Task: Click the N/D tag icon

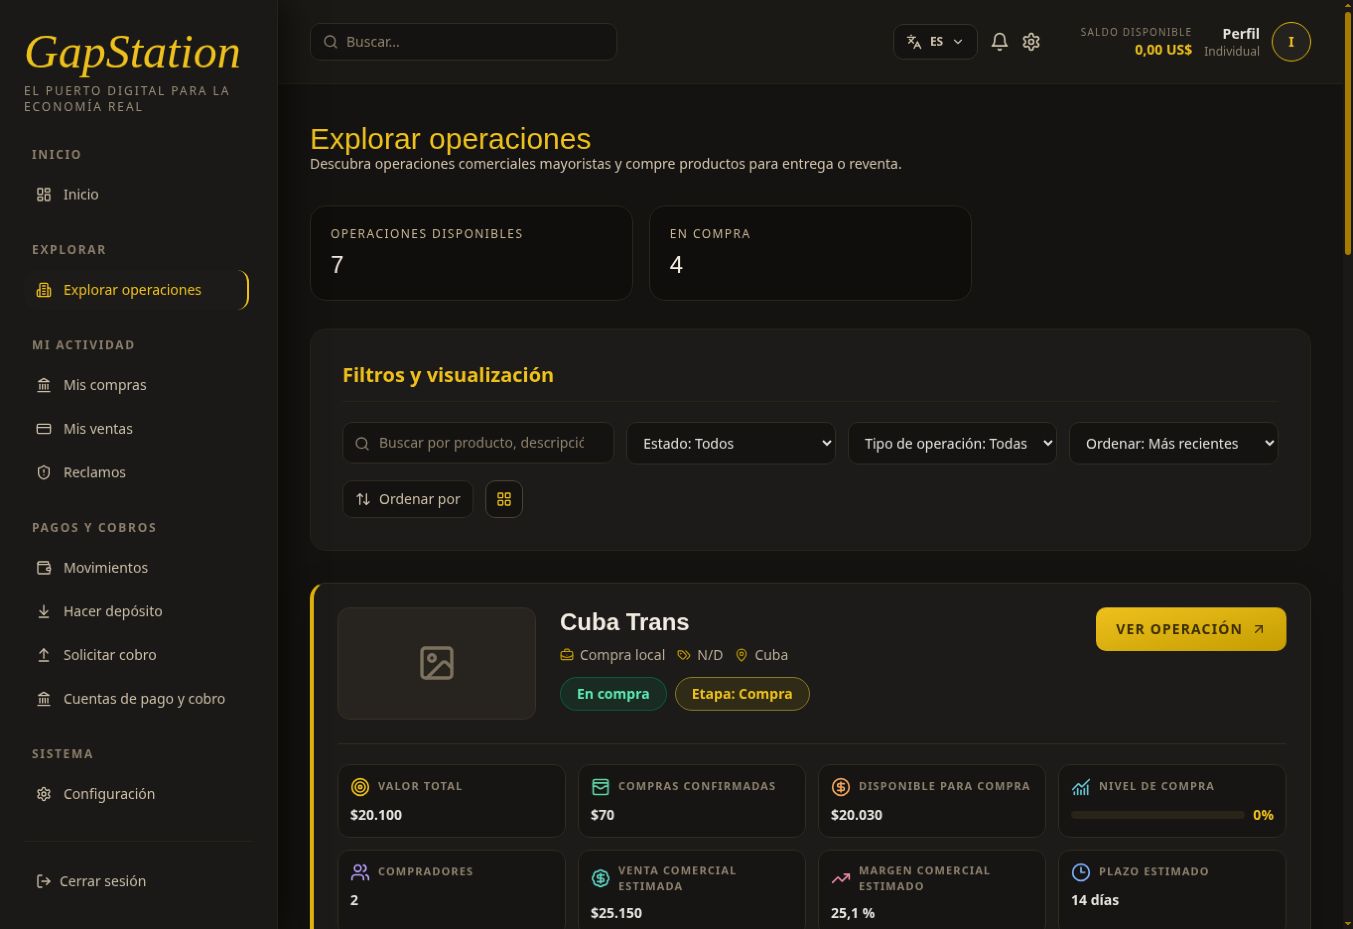Action: coord(684,655)
